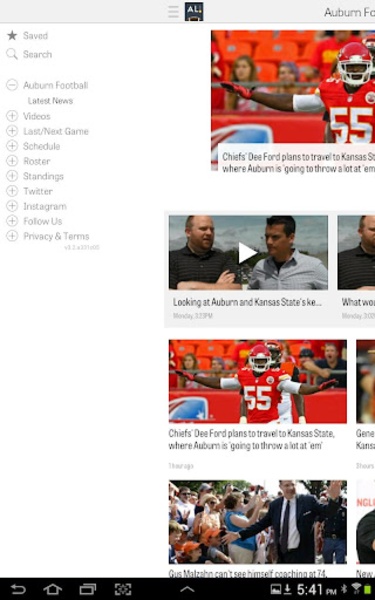
Task: Expand the Last/Next Game section
Action: point(12,131)
